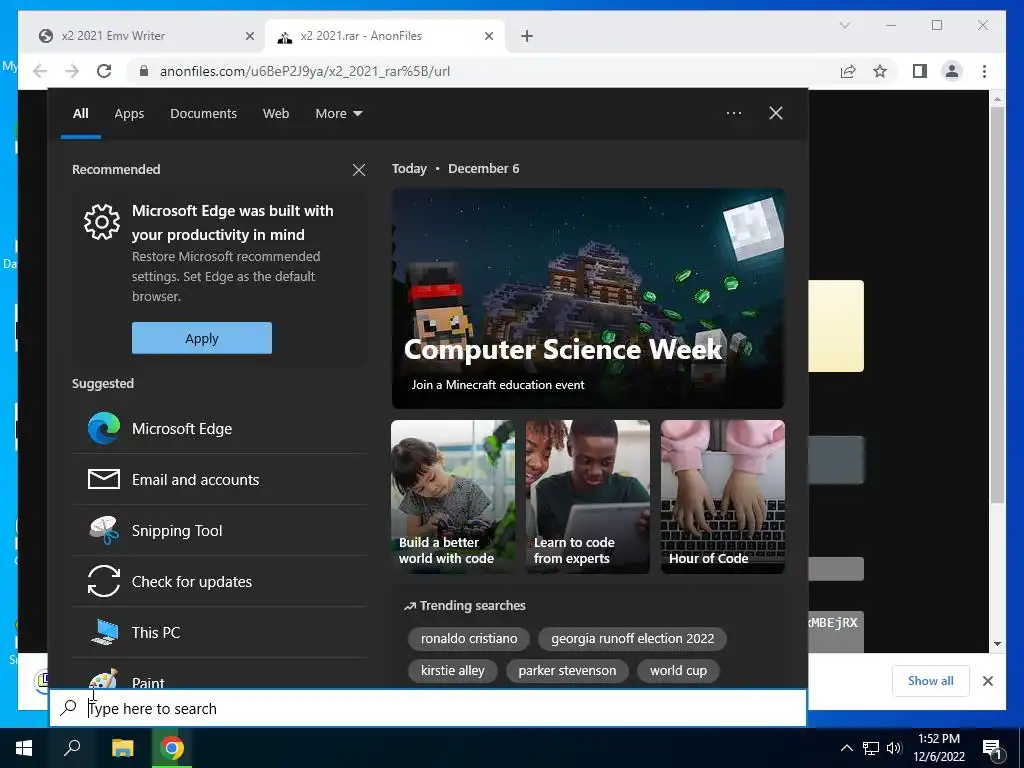Search georgia runoff election 2022

coord(632,639)
